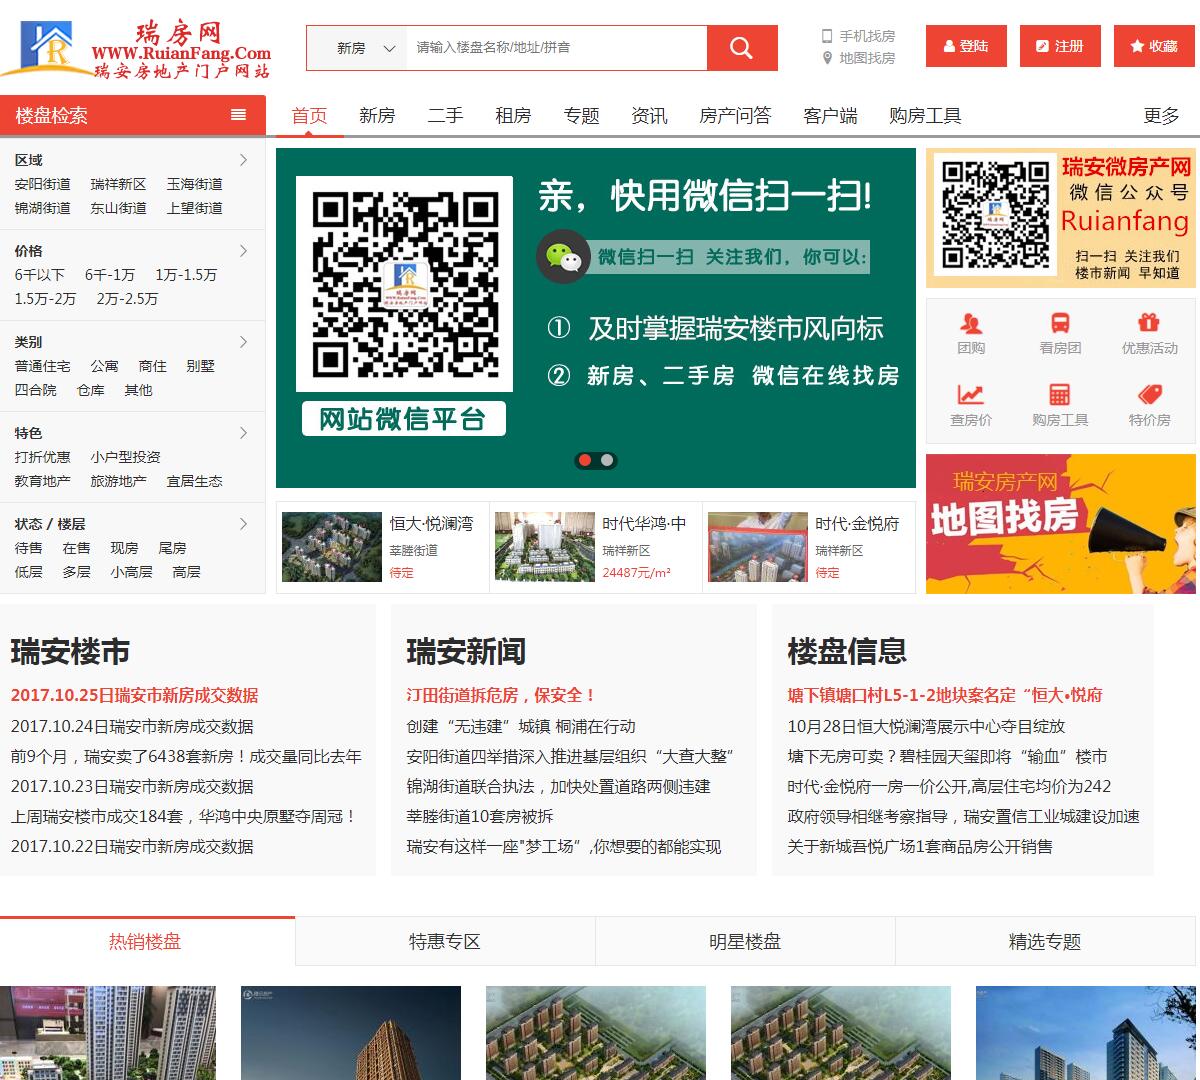Open the 时代·金悦府 listing thumbnail
1200x1080 pixels.
coord(757,547)
